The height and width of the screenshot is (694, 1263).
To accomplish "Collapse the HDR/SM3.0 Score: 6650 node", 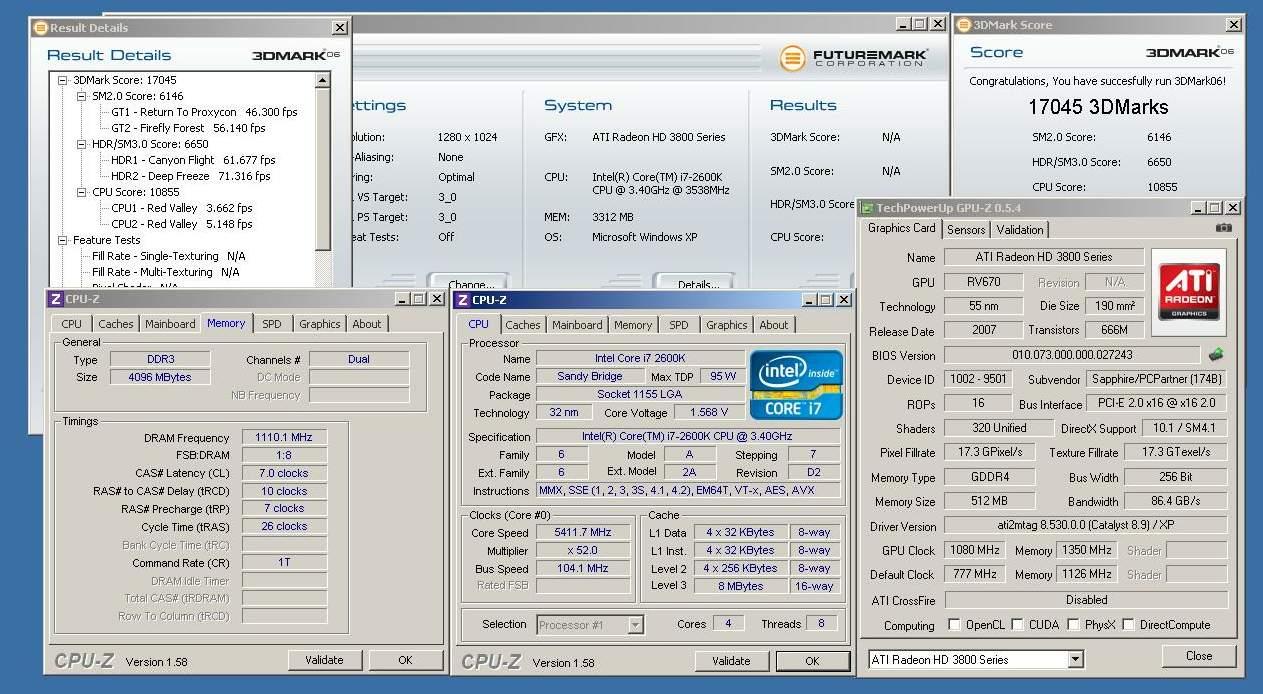I will [x=82, y=144].
